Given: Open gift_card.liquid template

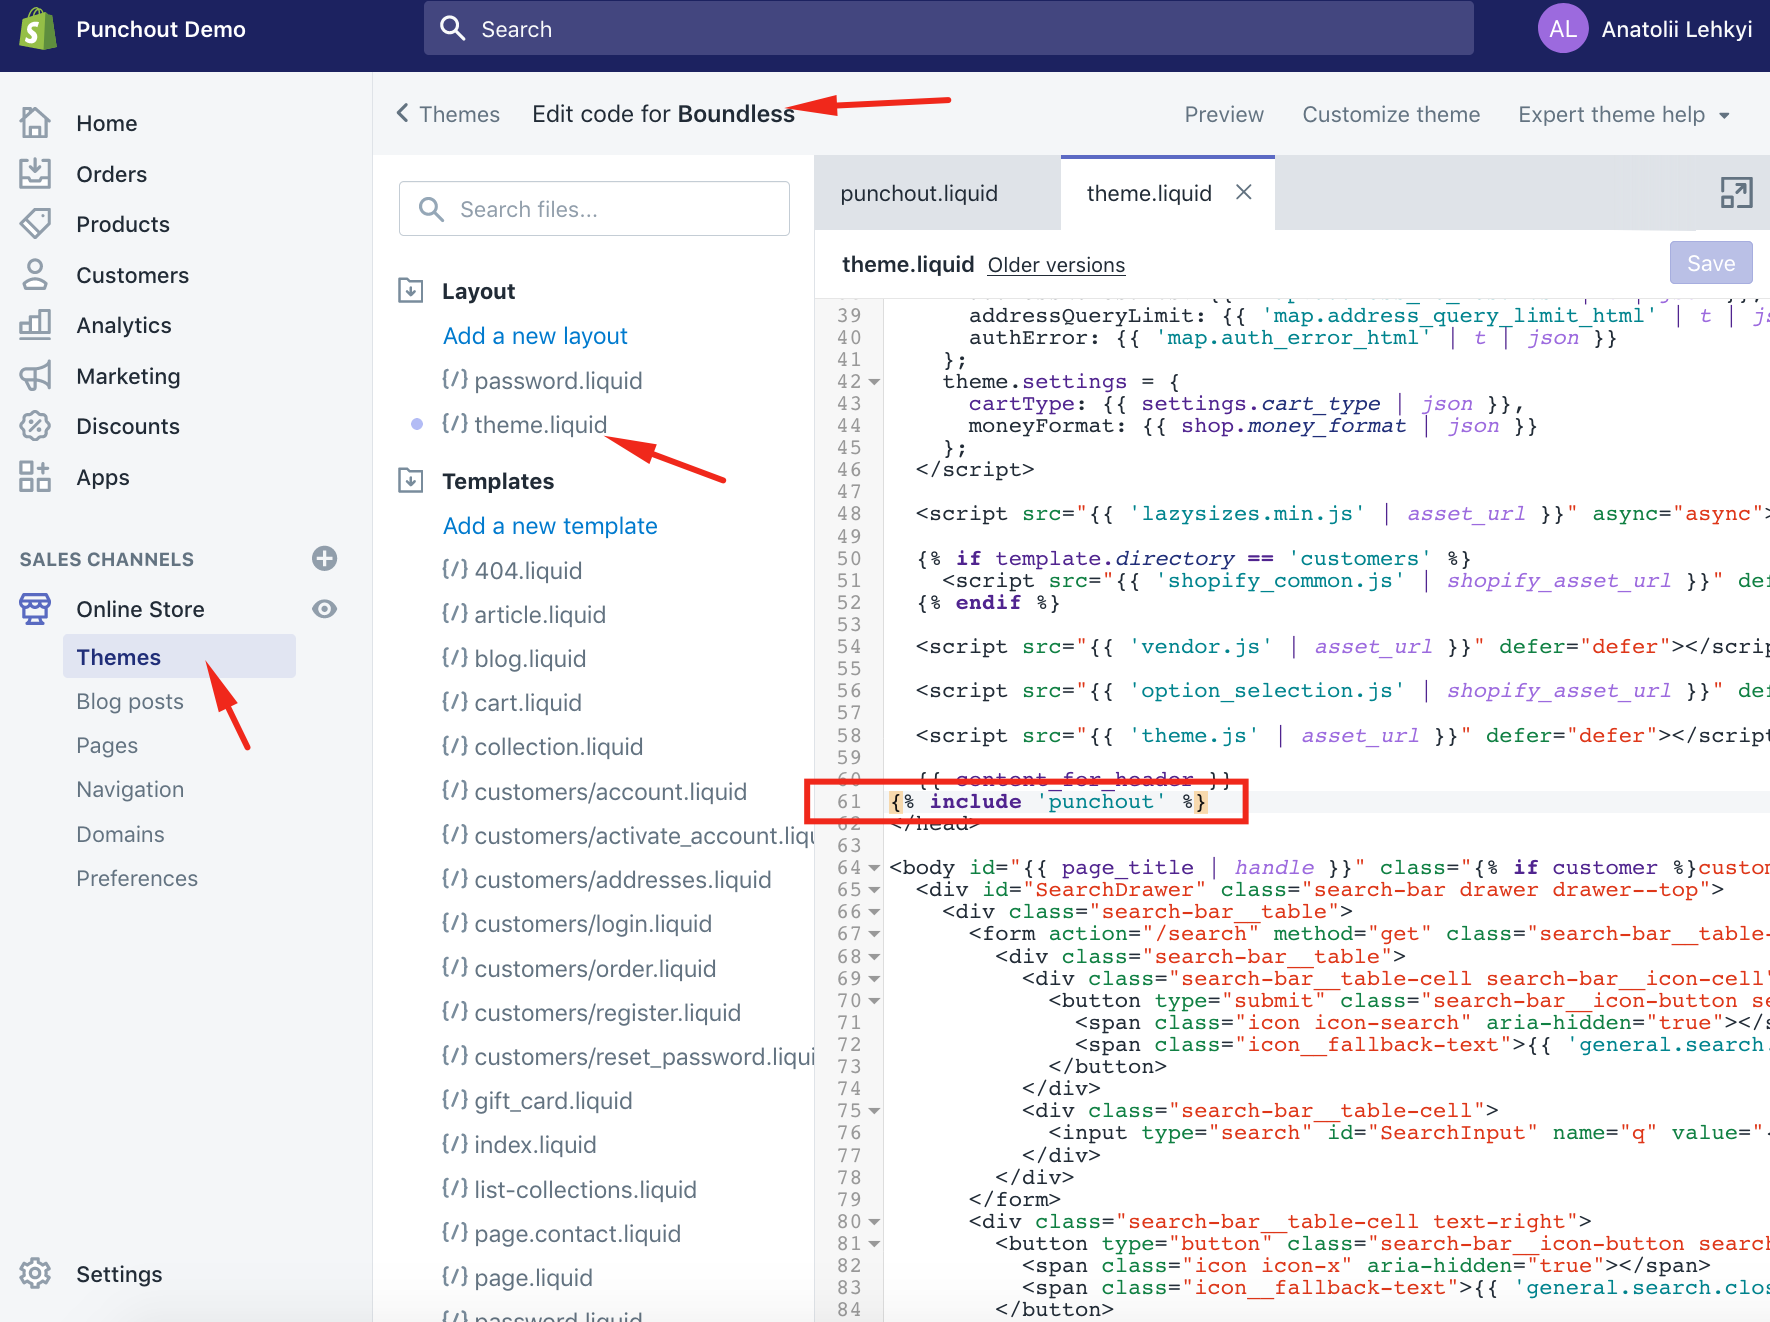Looking at the screenshot, I should click(536, 1101).
